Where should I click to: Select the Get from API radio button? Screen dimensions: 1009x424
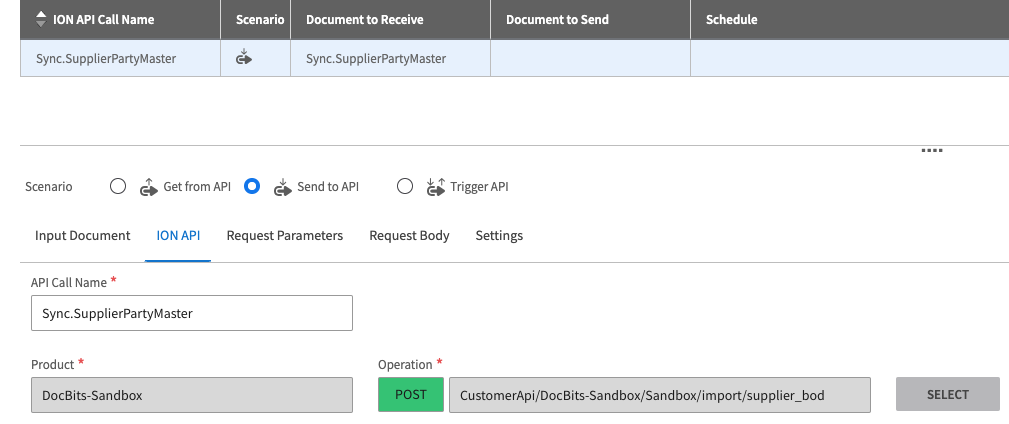(x=118, y=186)
